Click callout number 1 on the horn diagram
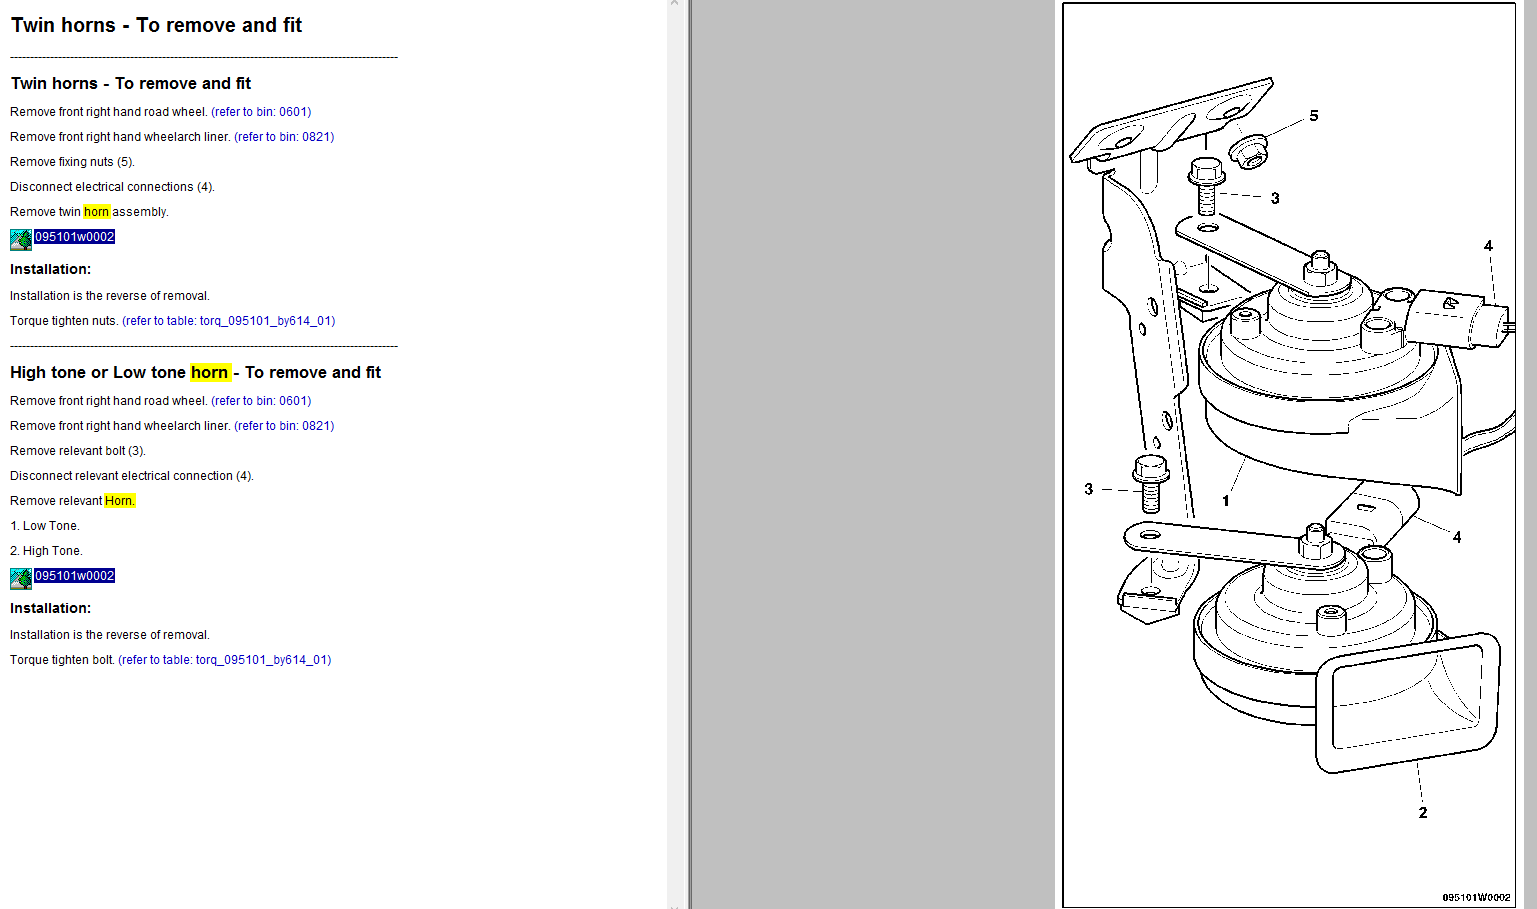Image resolution: width=1537 pixels, height=909 pixels. pyautogui.click(x=1226, y=501)
